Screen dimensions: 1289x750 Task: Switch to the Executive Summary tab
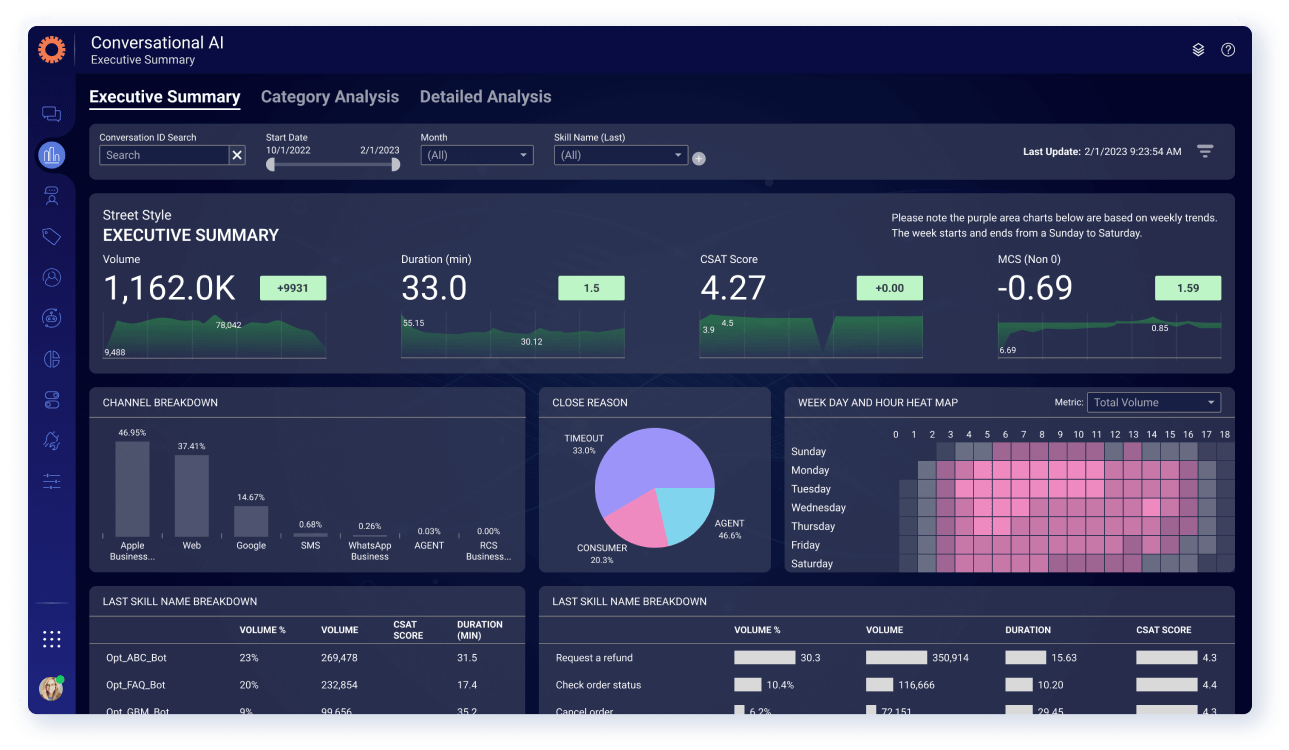pos(165,97)
